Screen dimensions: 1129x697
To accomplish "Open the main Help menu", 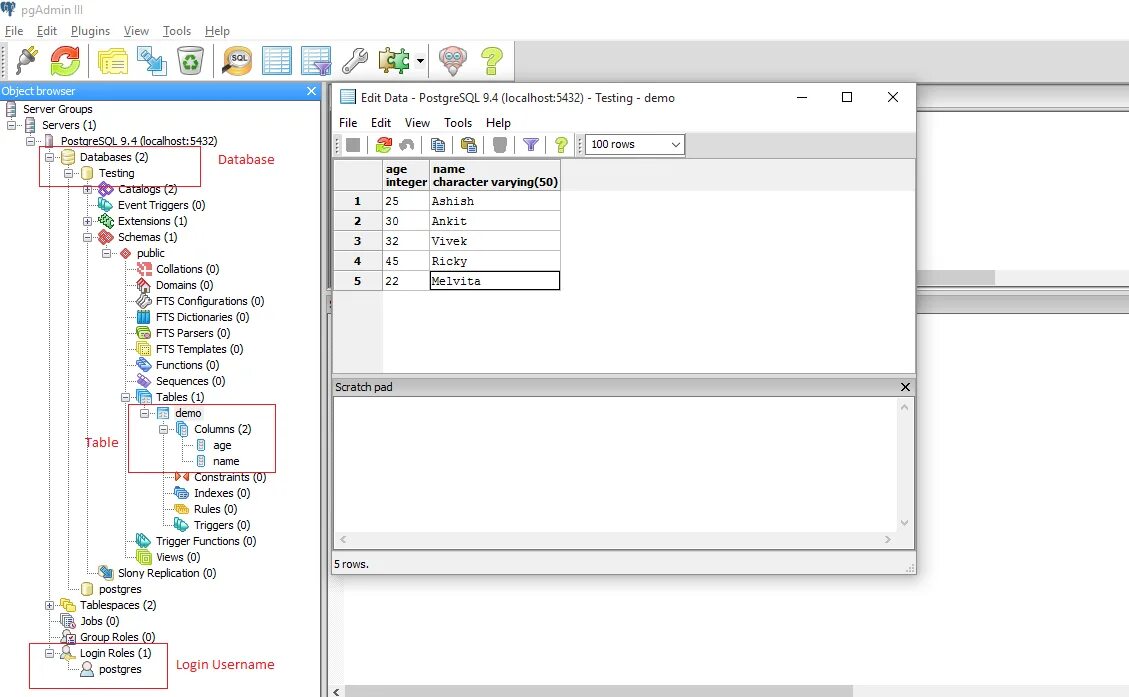I will [217, 31].
